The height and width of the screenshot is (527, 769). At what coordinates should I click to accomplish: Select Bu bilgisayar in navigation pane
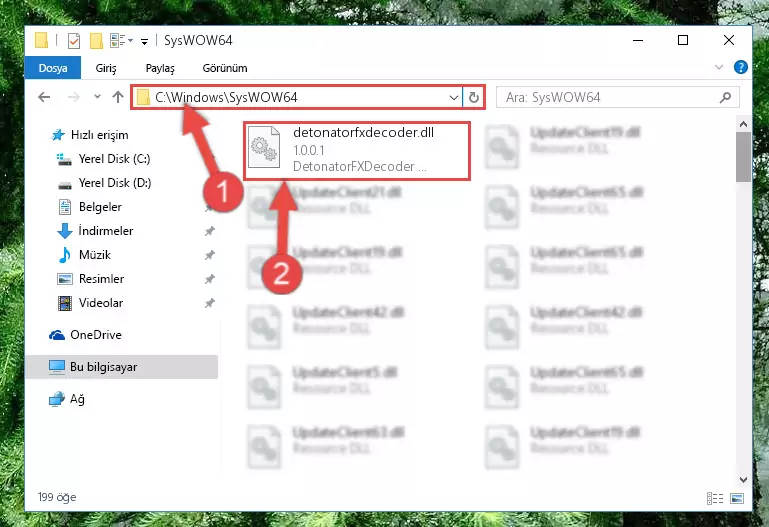coord(122,367)
